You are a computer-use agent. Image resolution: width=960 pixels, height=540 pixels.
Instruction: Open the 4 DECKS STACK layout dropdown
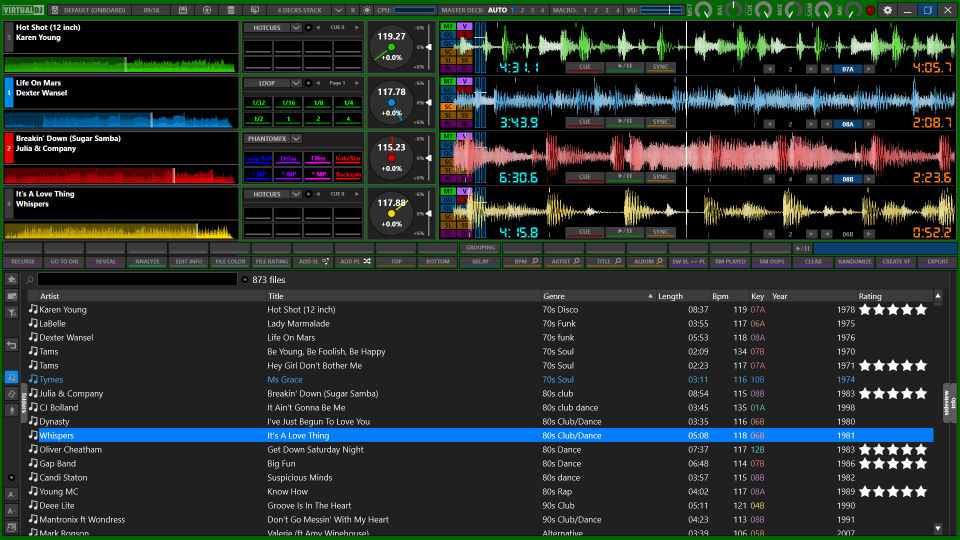pos(338,10)
